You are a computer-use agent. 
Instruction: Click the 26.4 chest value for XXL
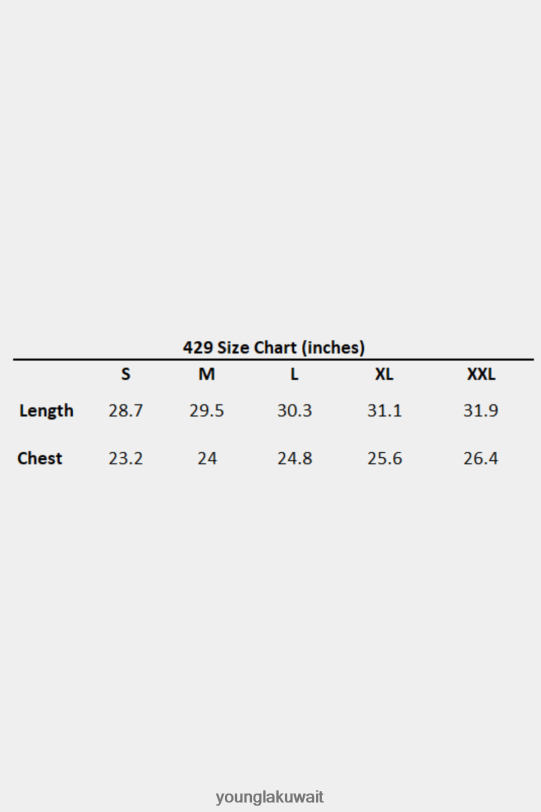coord(481,458)
